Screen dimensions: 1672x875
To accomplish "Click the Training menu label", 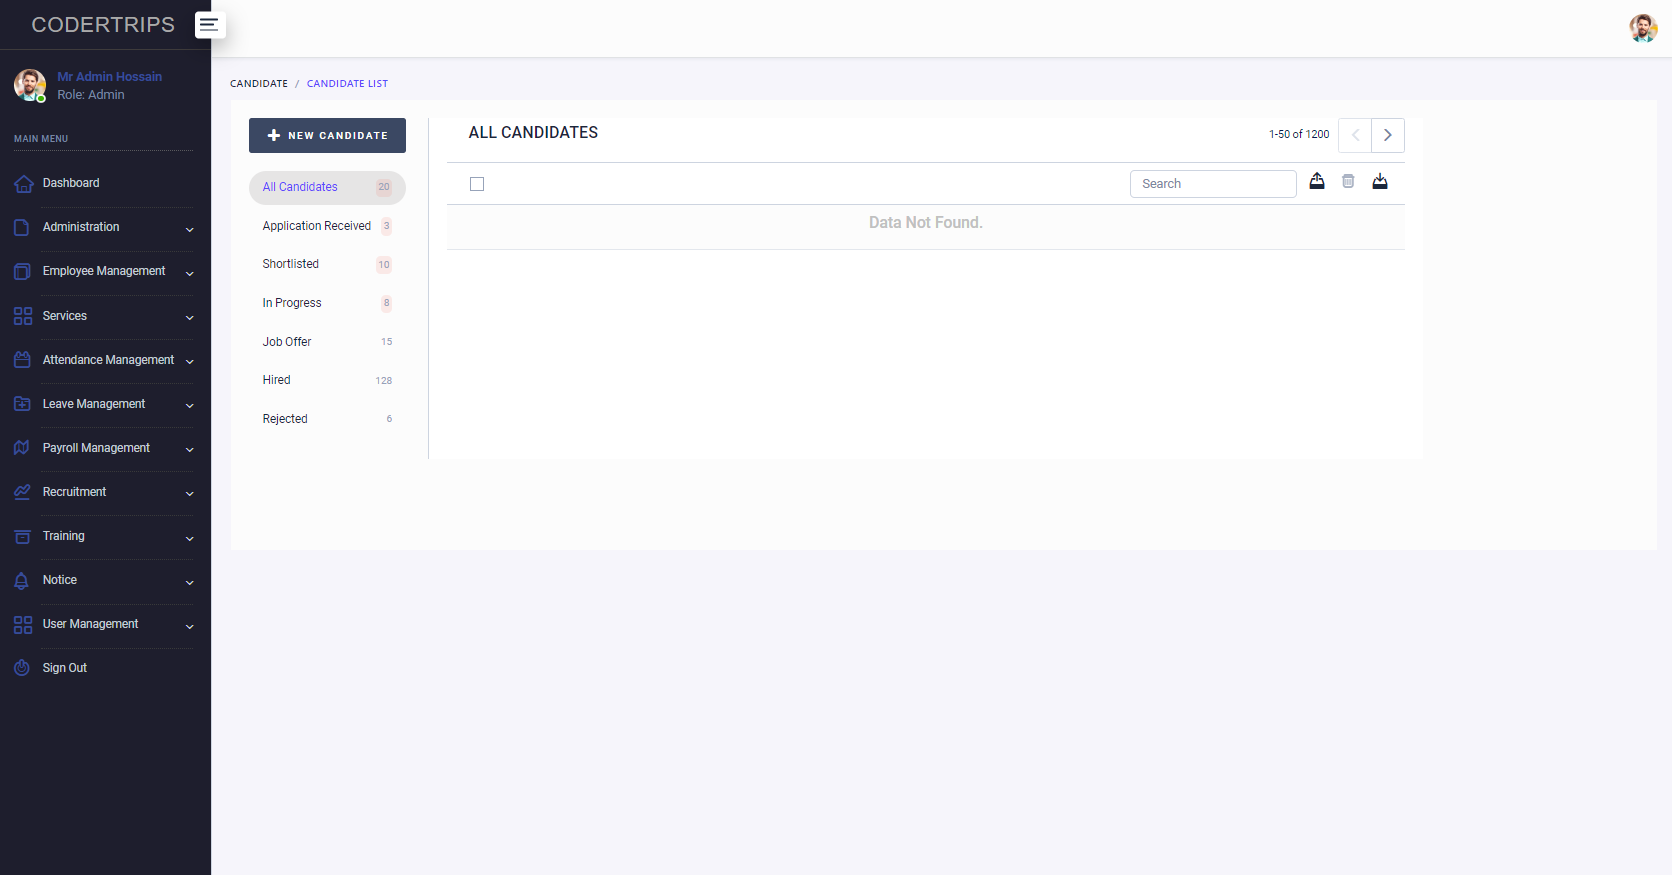I will click(x=64, y=536).
